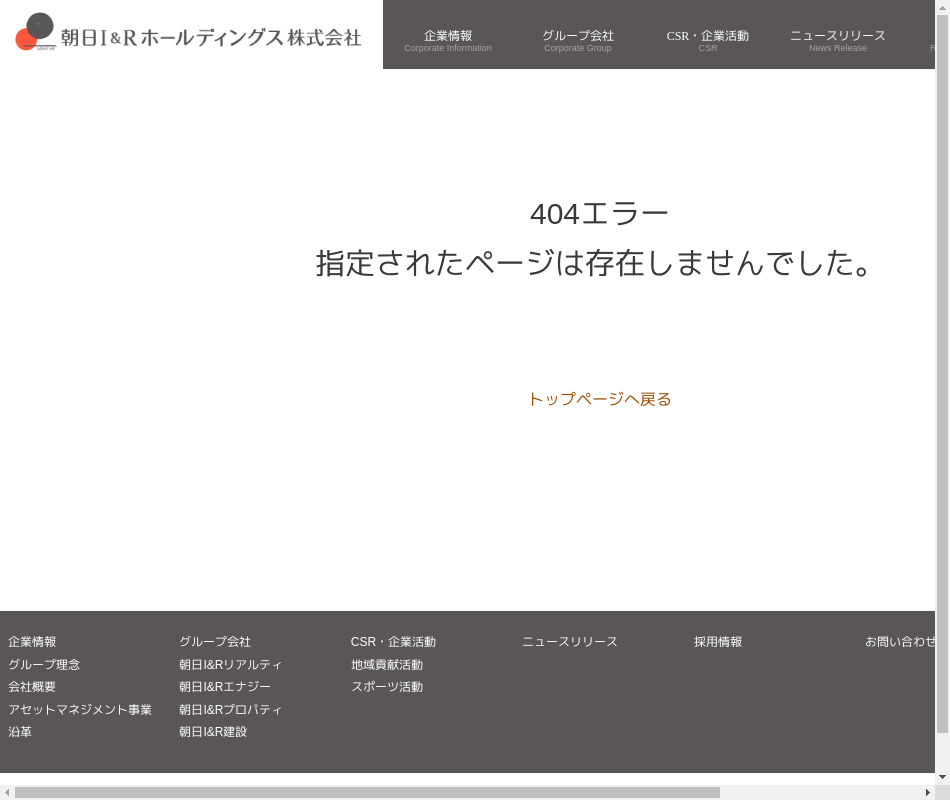This screenshot has height=800, width=950.
Task: Click the horizontal scrollbar right arrow
Action: pyautogui.click(x=928, y=793)
